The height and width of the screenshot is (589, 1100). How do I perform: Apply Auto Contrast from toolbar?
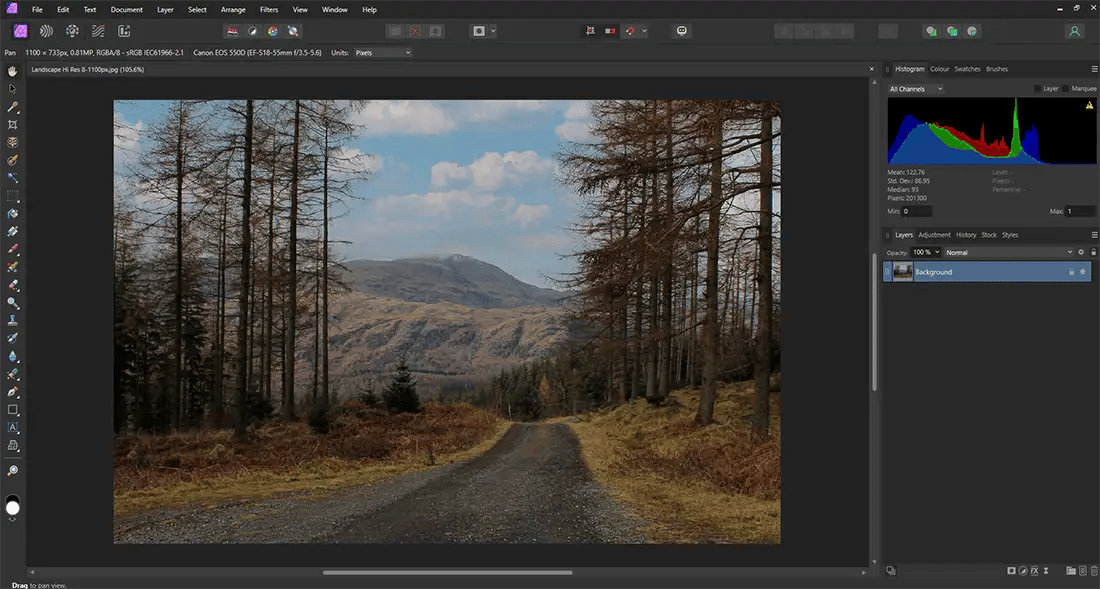click(253, 31)
